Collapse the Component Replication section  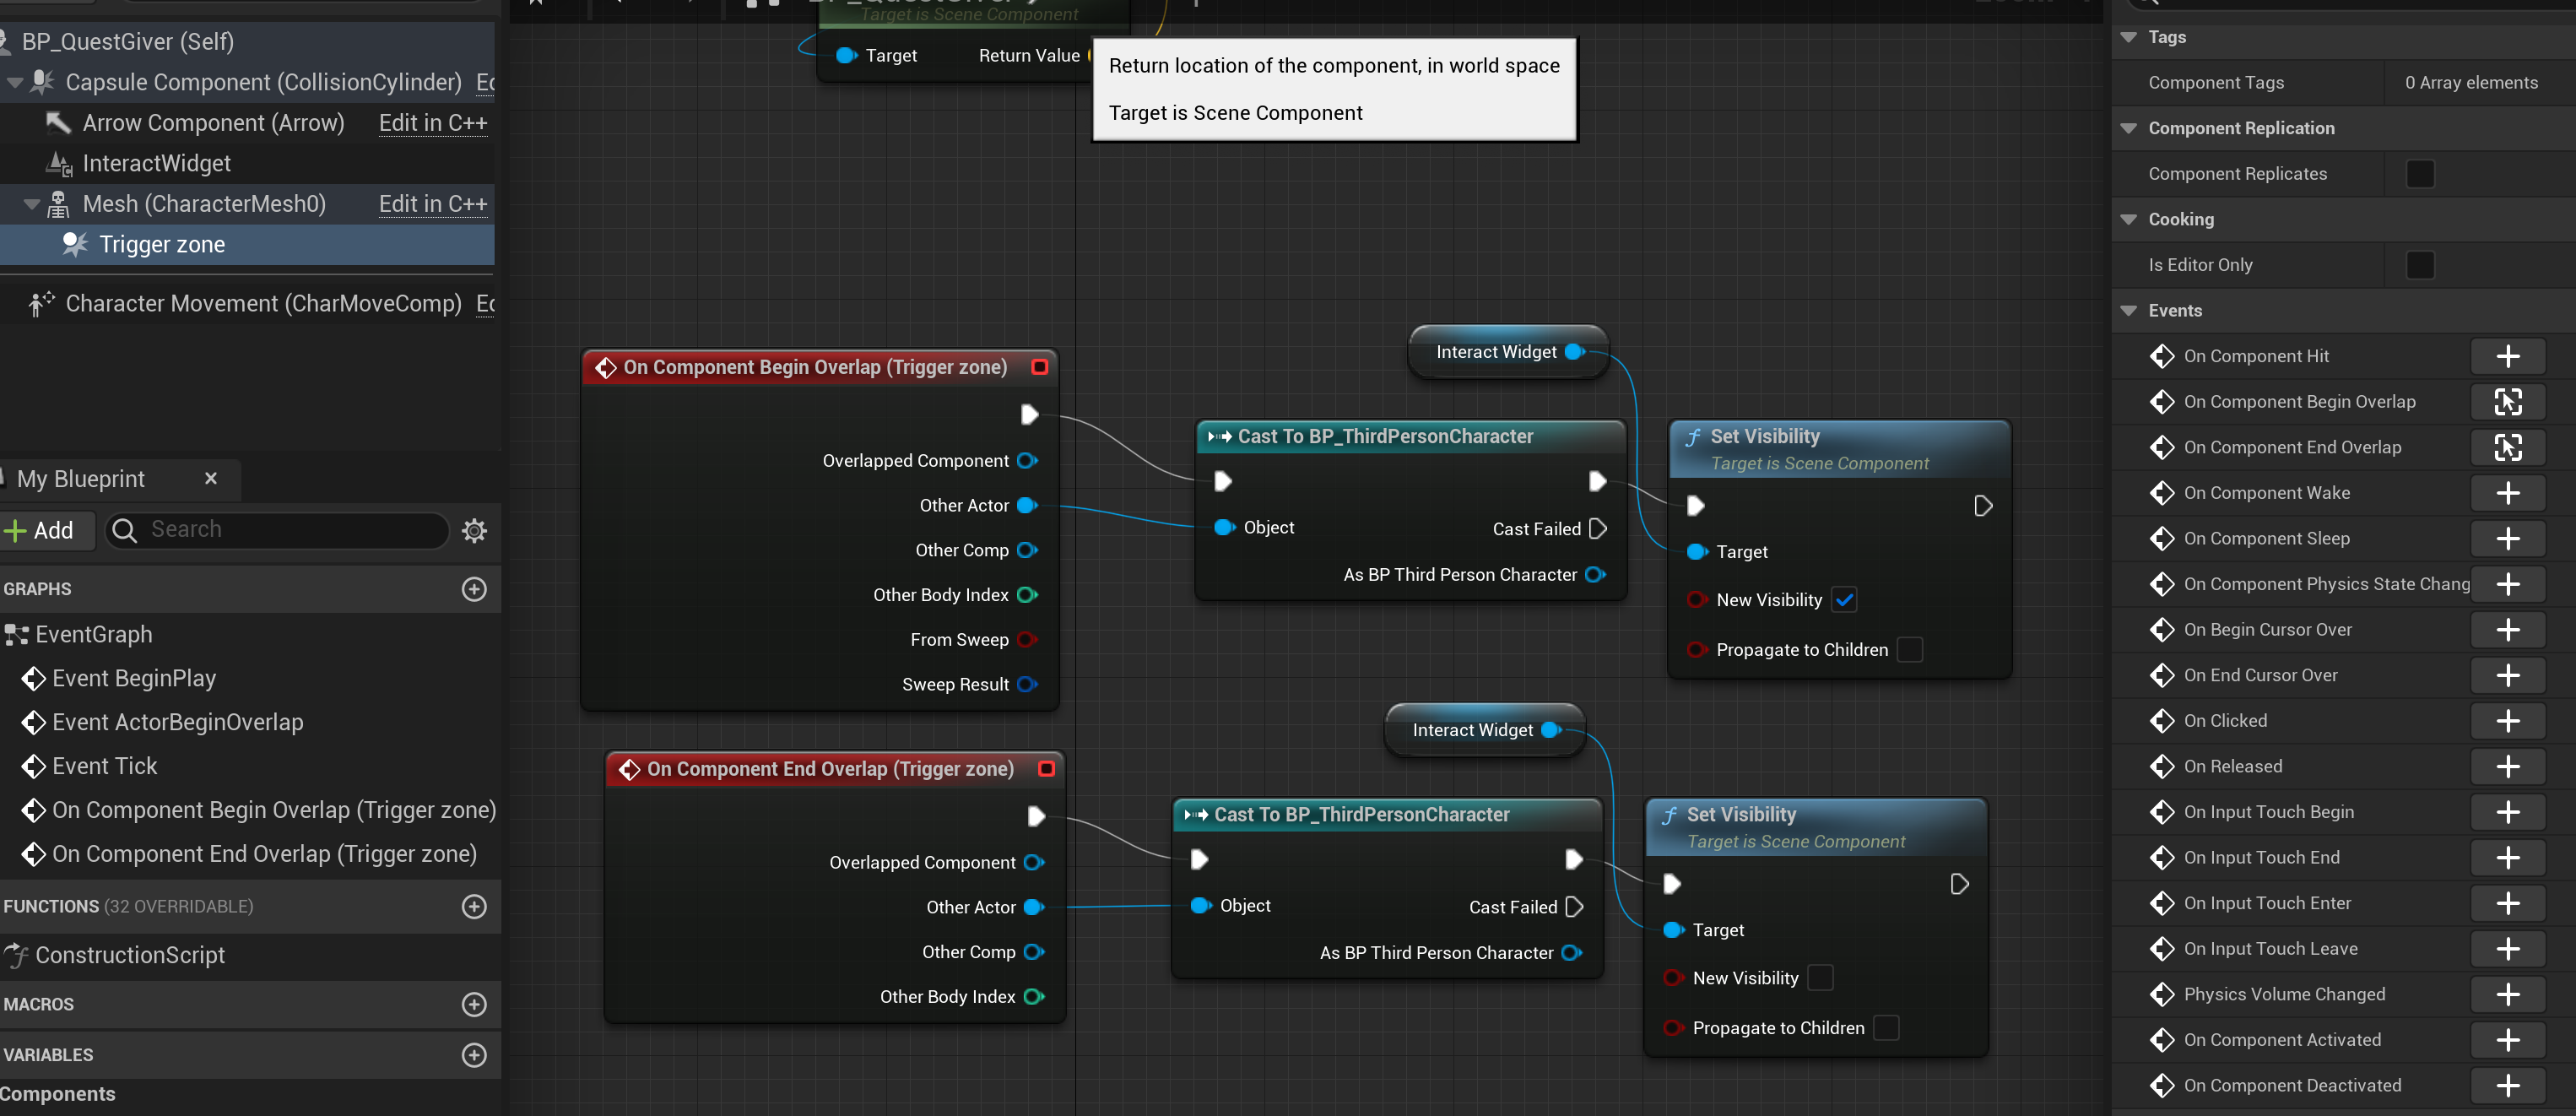[x=2128, y=128]
